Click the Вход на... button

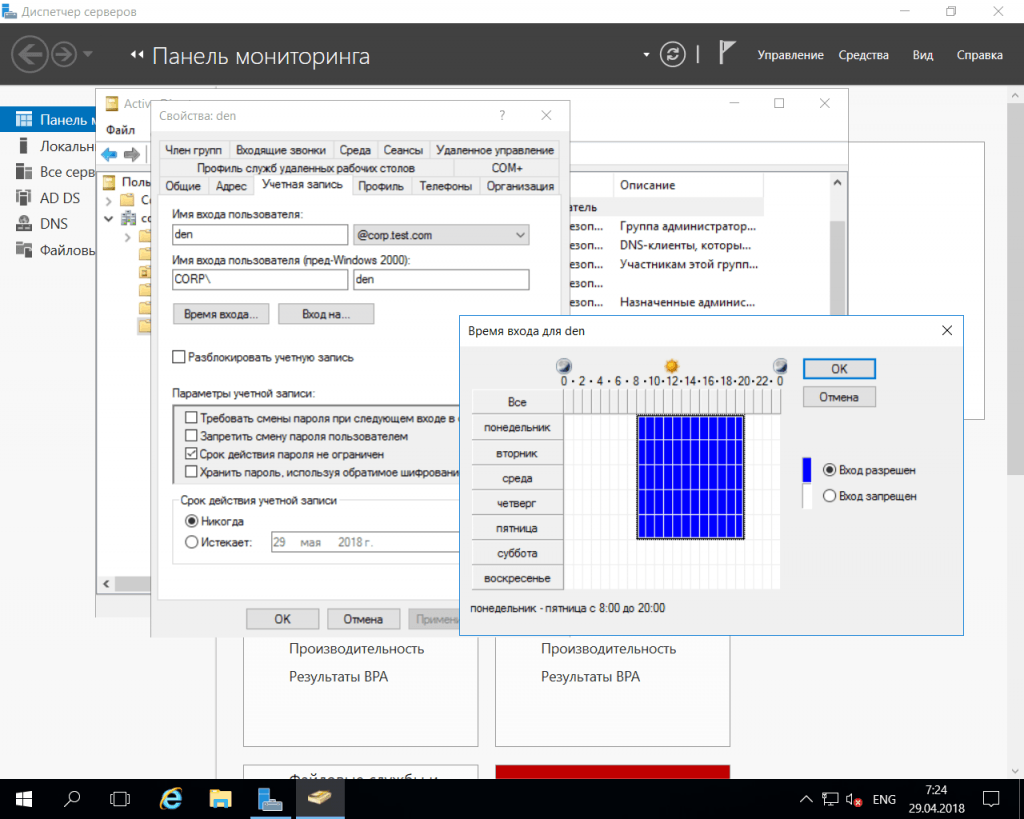[325, 314]
